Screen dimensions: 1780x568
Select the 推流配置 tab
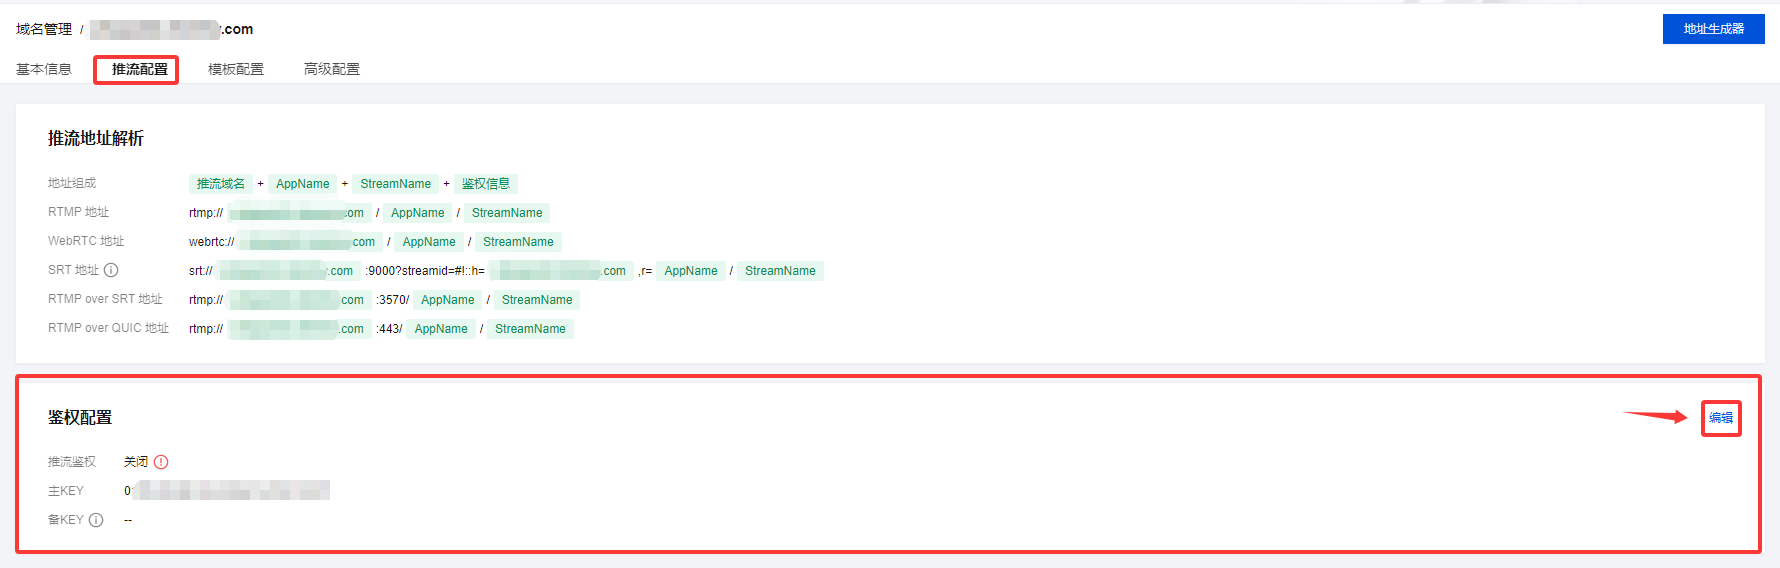pyautogui.click(x=140, y=69)
